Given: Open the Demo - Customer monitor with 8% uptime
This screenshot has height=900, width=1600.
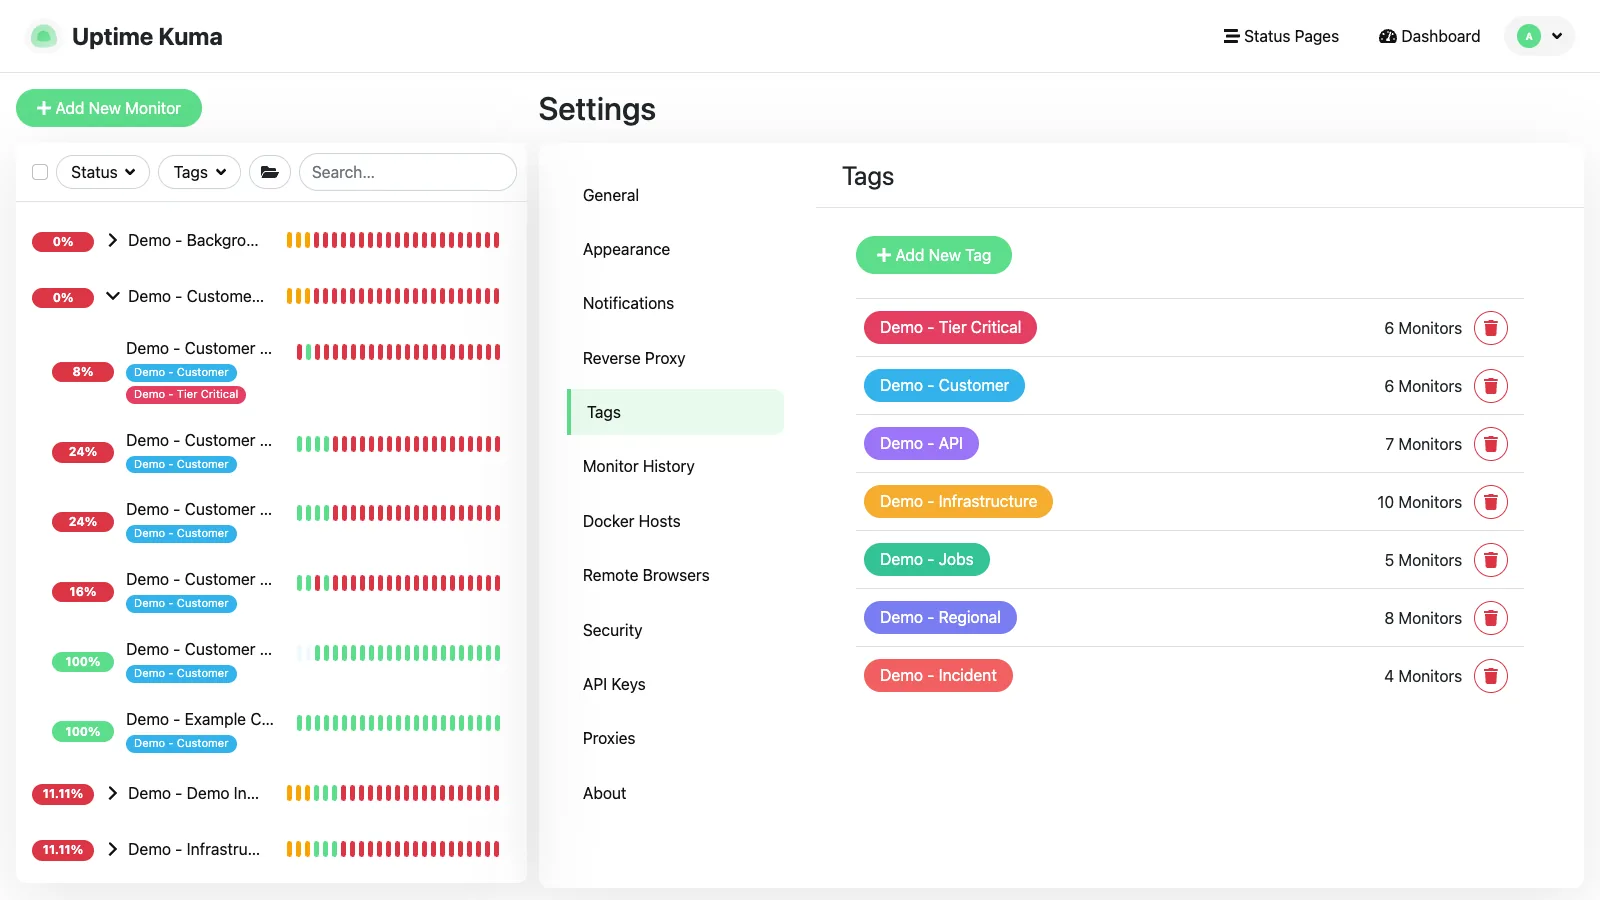Looking at the screenshot, I should [271, 371].
